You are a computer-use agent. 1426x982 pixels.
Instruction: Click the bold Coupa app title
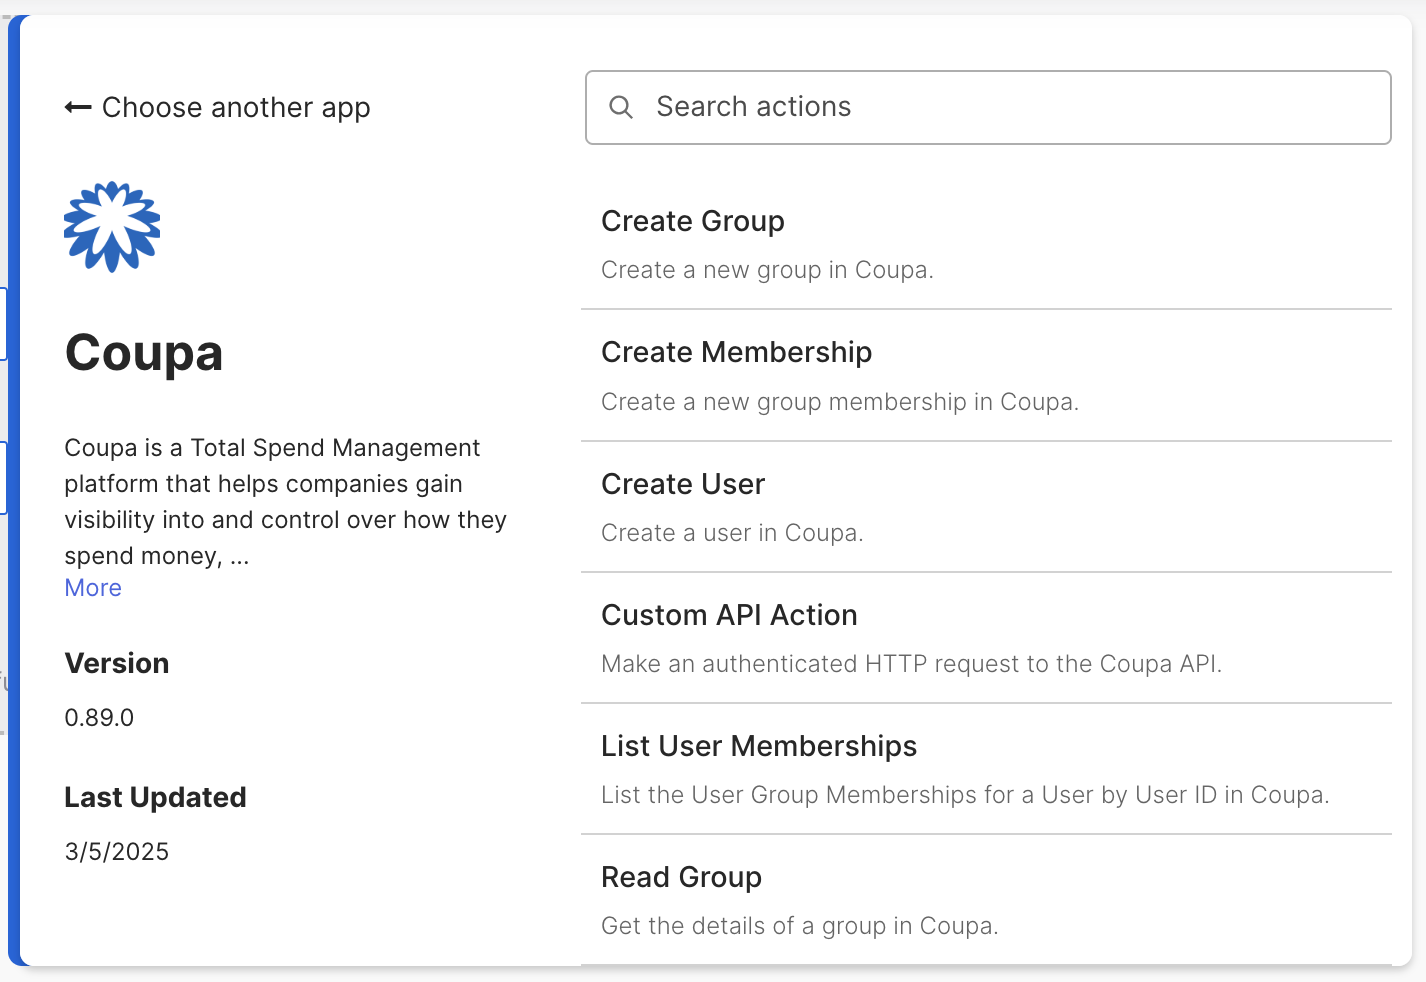point(144,353)
